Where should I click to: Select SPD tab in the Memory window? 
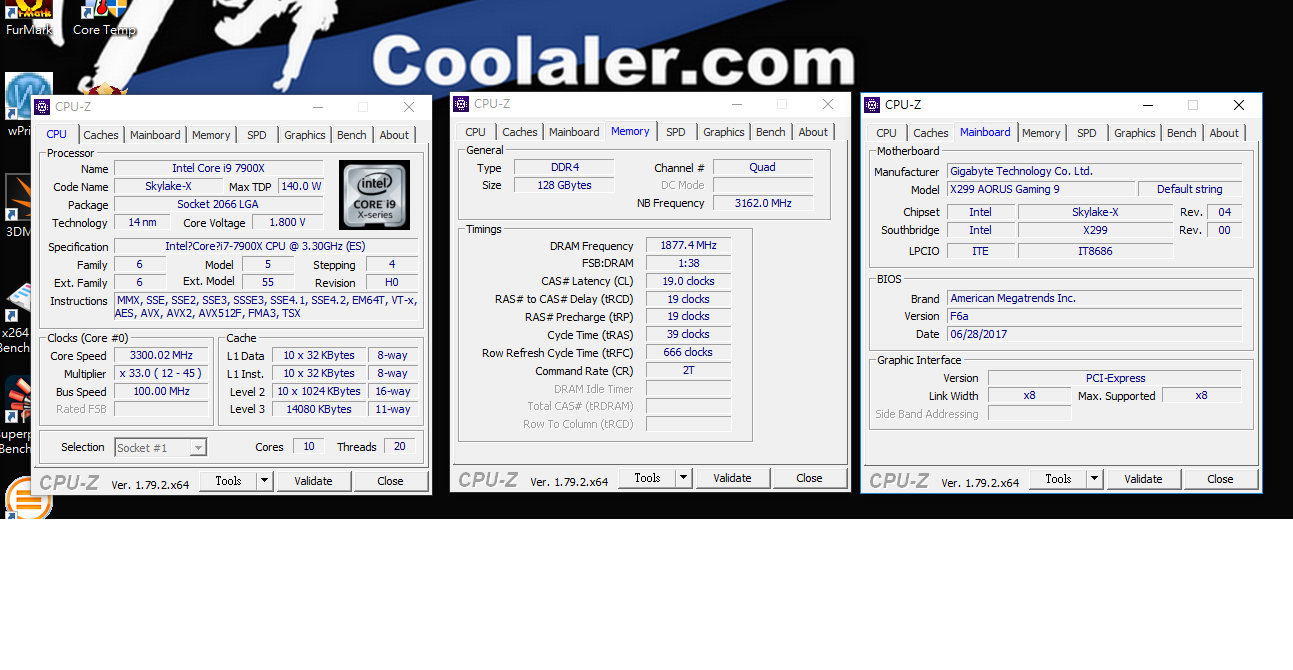676,132
